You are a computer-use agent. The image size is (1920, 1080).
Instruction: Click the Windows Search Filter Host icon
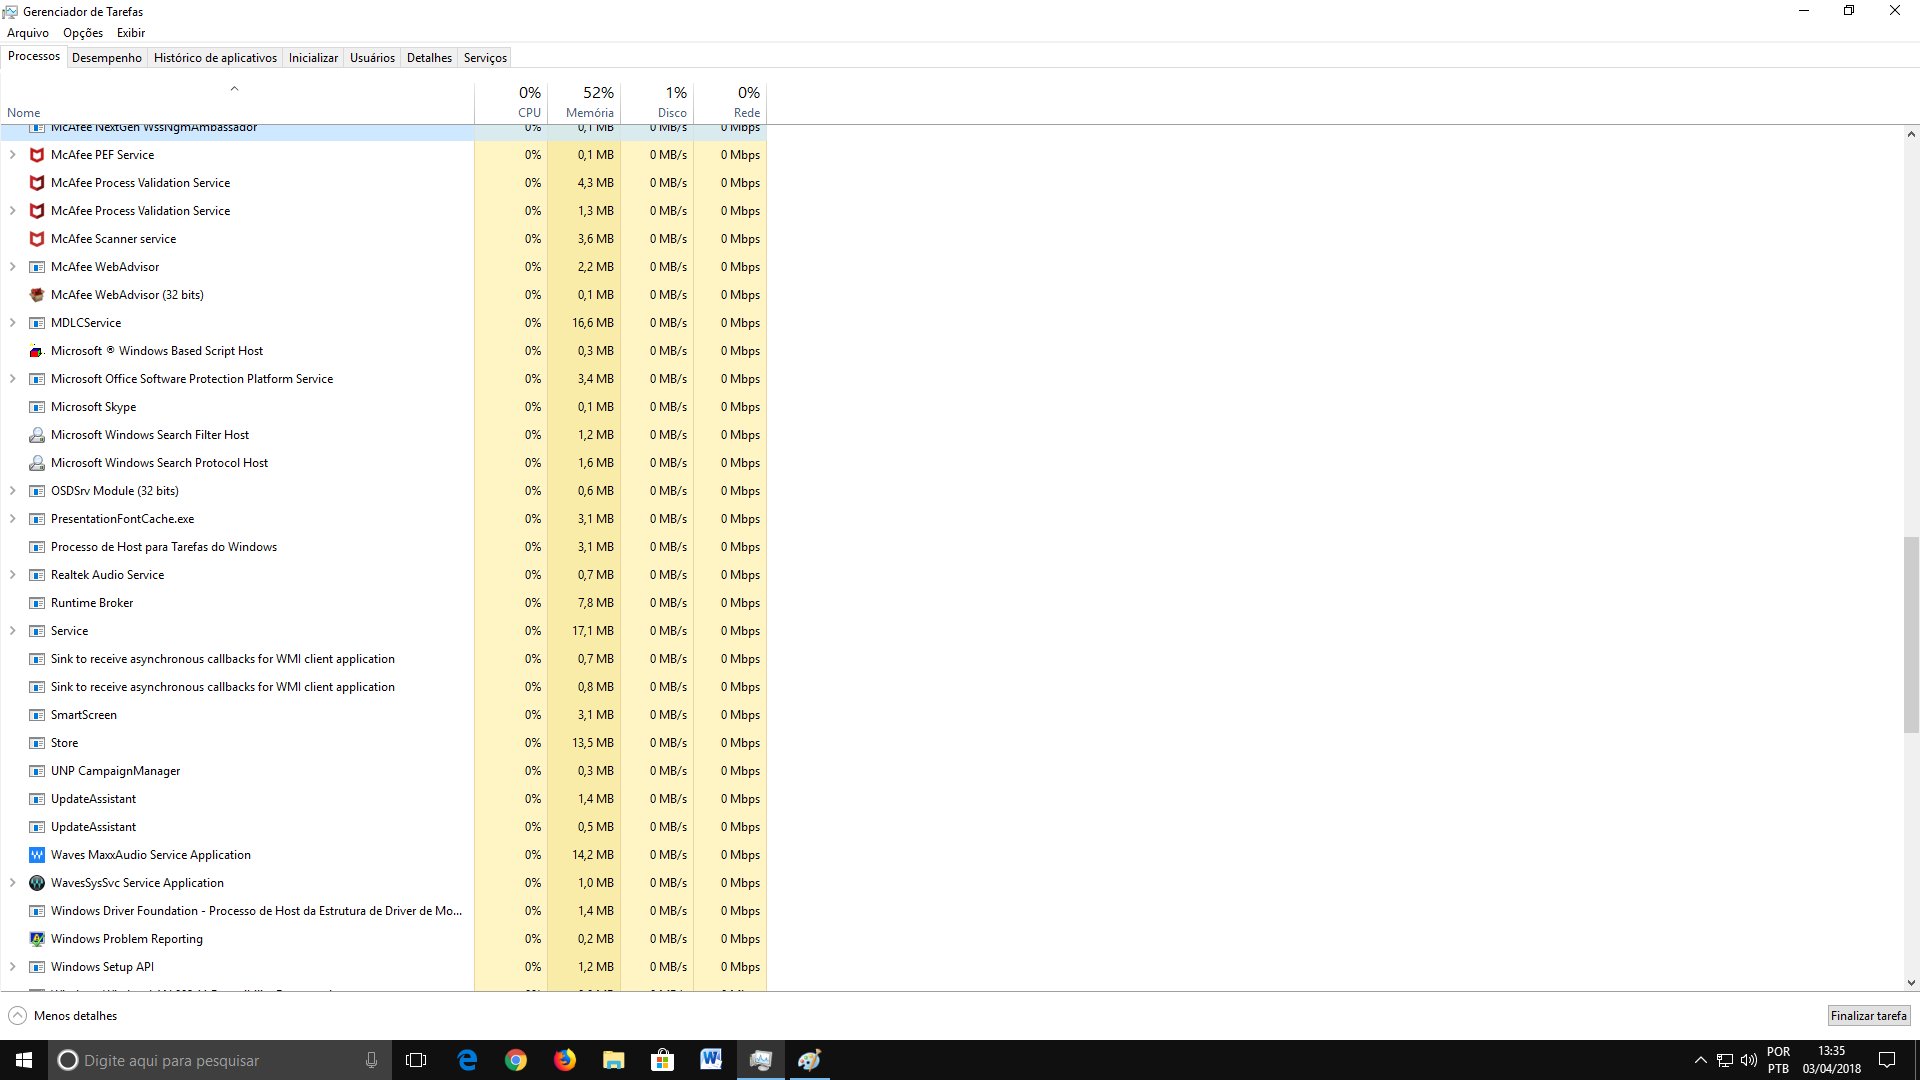point(37,435)
